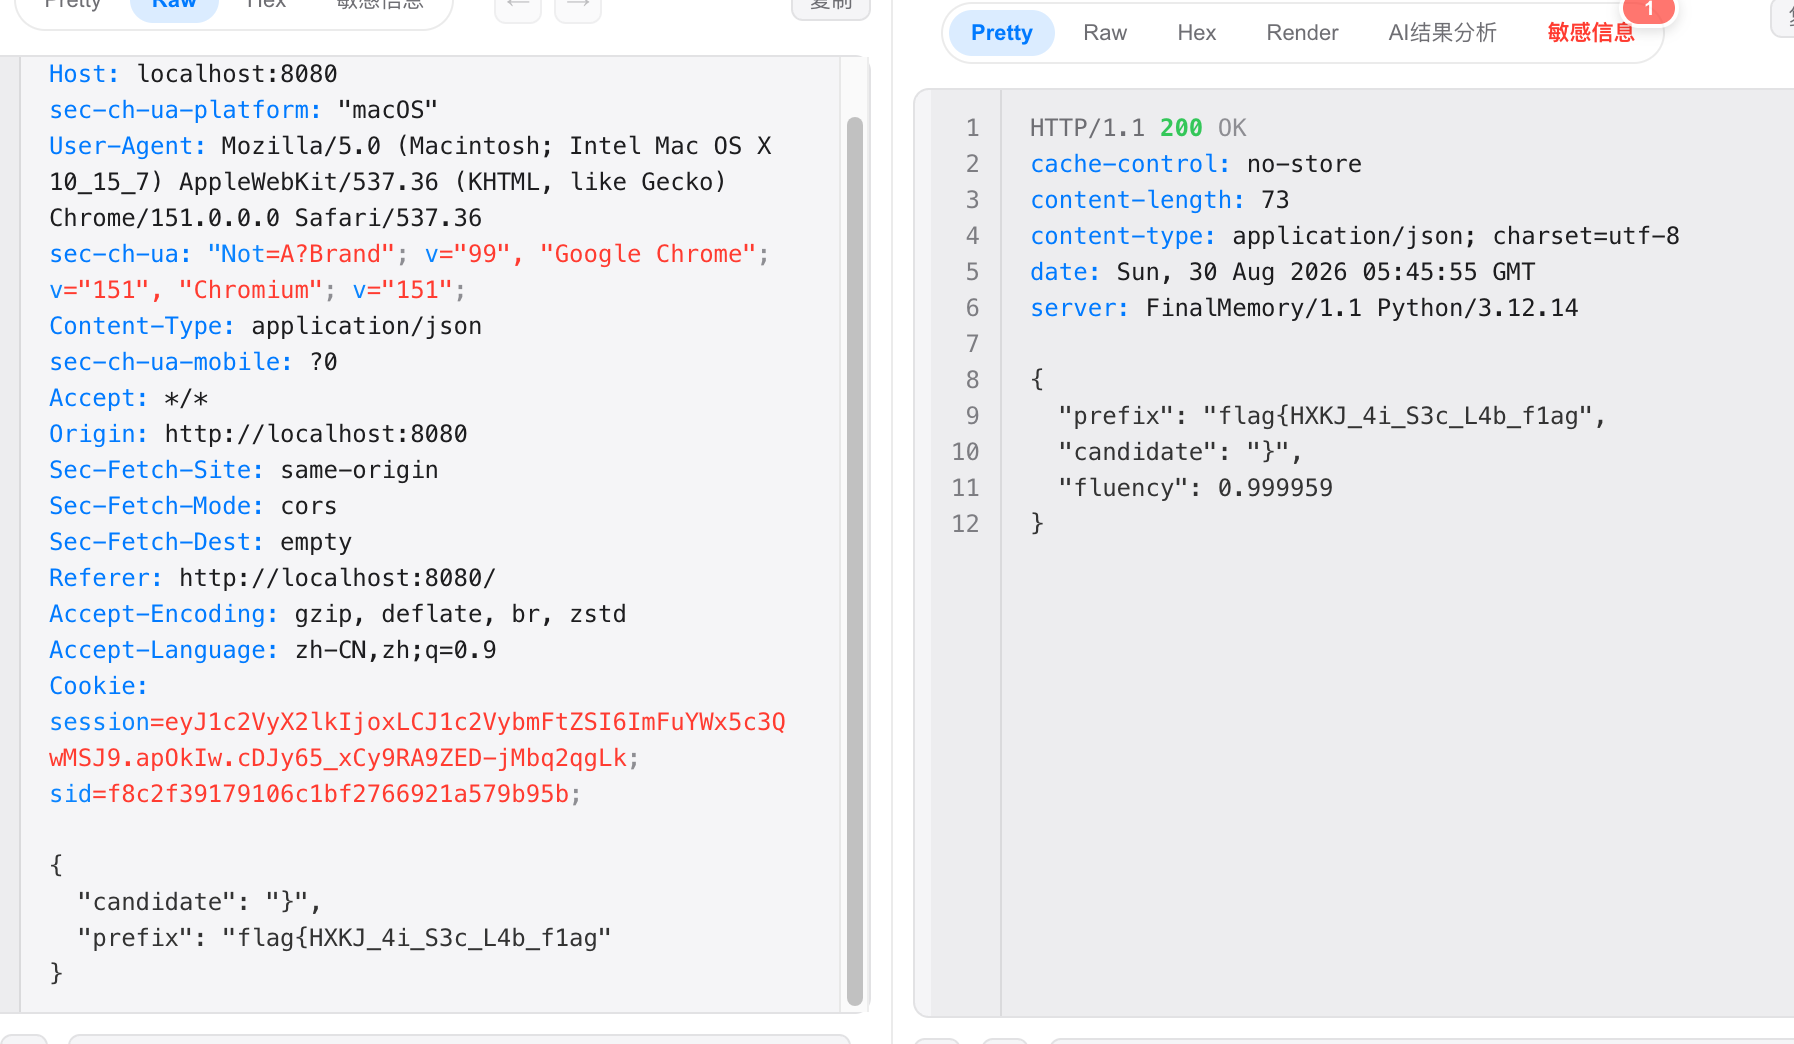Click the red notification badge showing 1
This screenshot has width=1794, height=1044.
click(1648, 9)
